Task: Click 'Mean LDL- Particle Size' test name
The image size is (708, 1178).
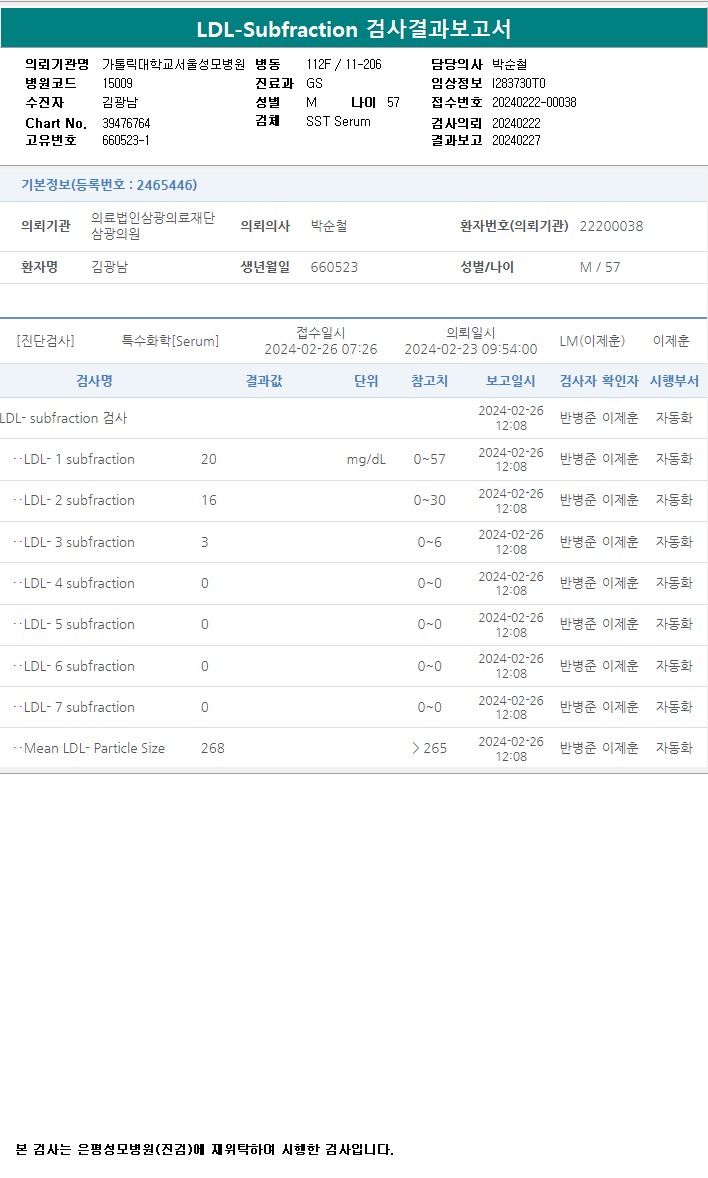Action: click(x=94, y=748)
